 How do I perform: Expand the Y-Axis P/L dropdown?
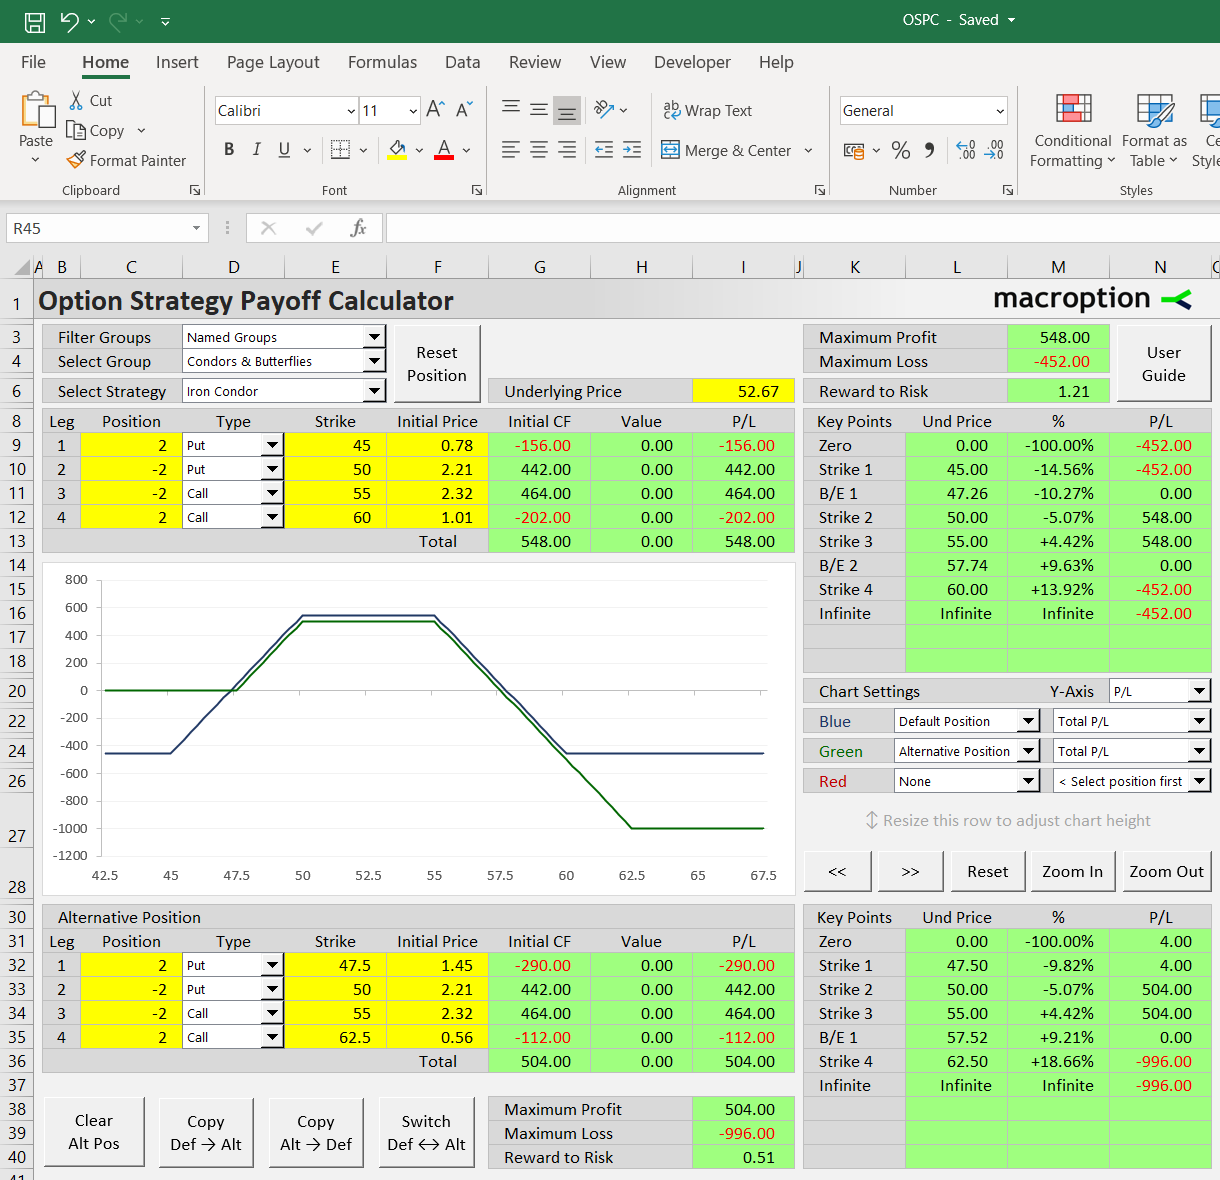[1199, 691]
